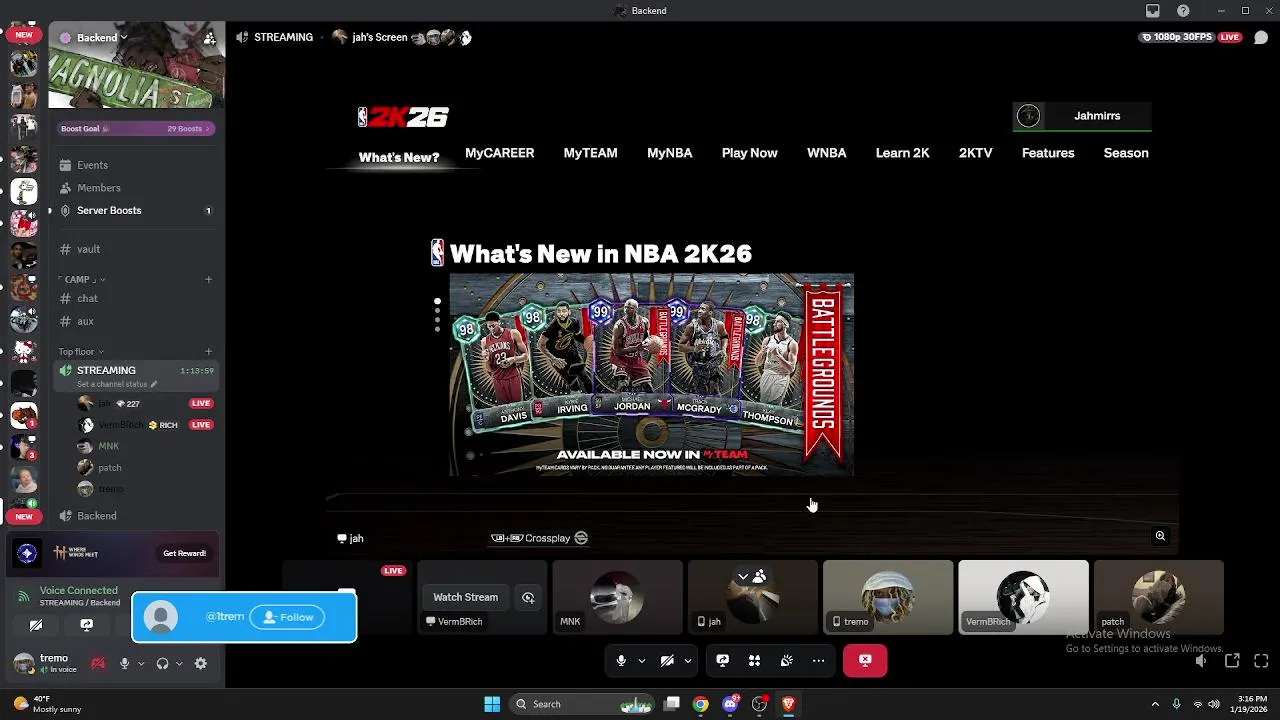Click the 1080p 30FPS stream quality badge
Image resolution: width=1280 pixels, height=720 pixels.
click(1176, 37)
